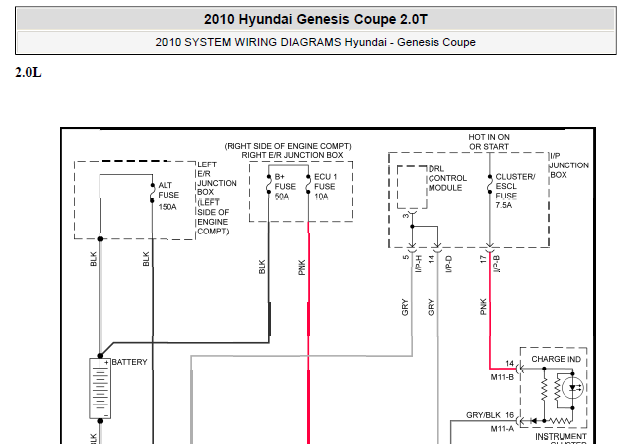
Task: Click the BLK label on the B+ fuse wire
Action: click(262, 267)
